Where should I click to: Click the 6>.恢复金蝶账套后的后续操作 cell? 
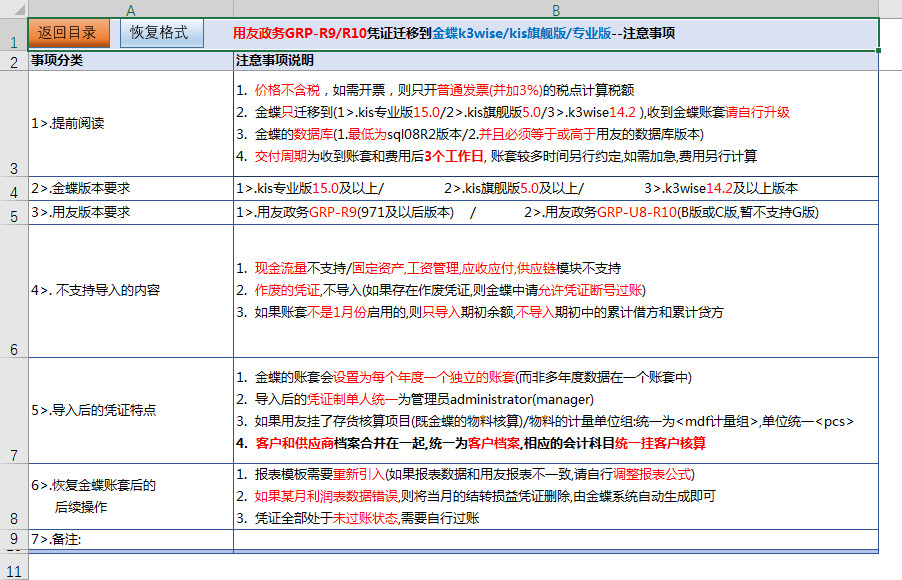click(x=131, y=496)
